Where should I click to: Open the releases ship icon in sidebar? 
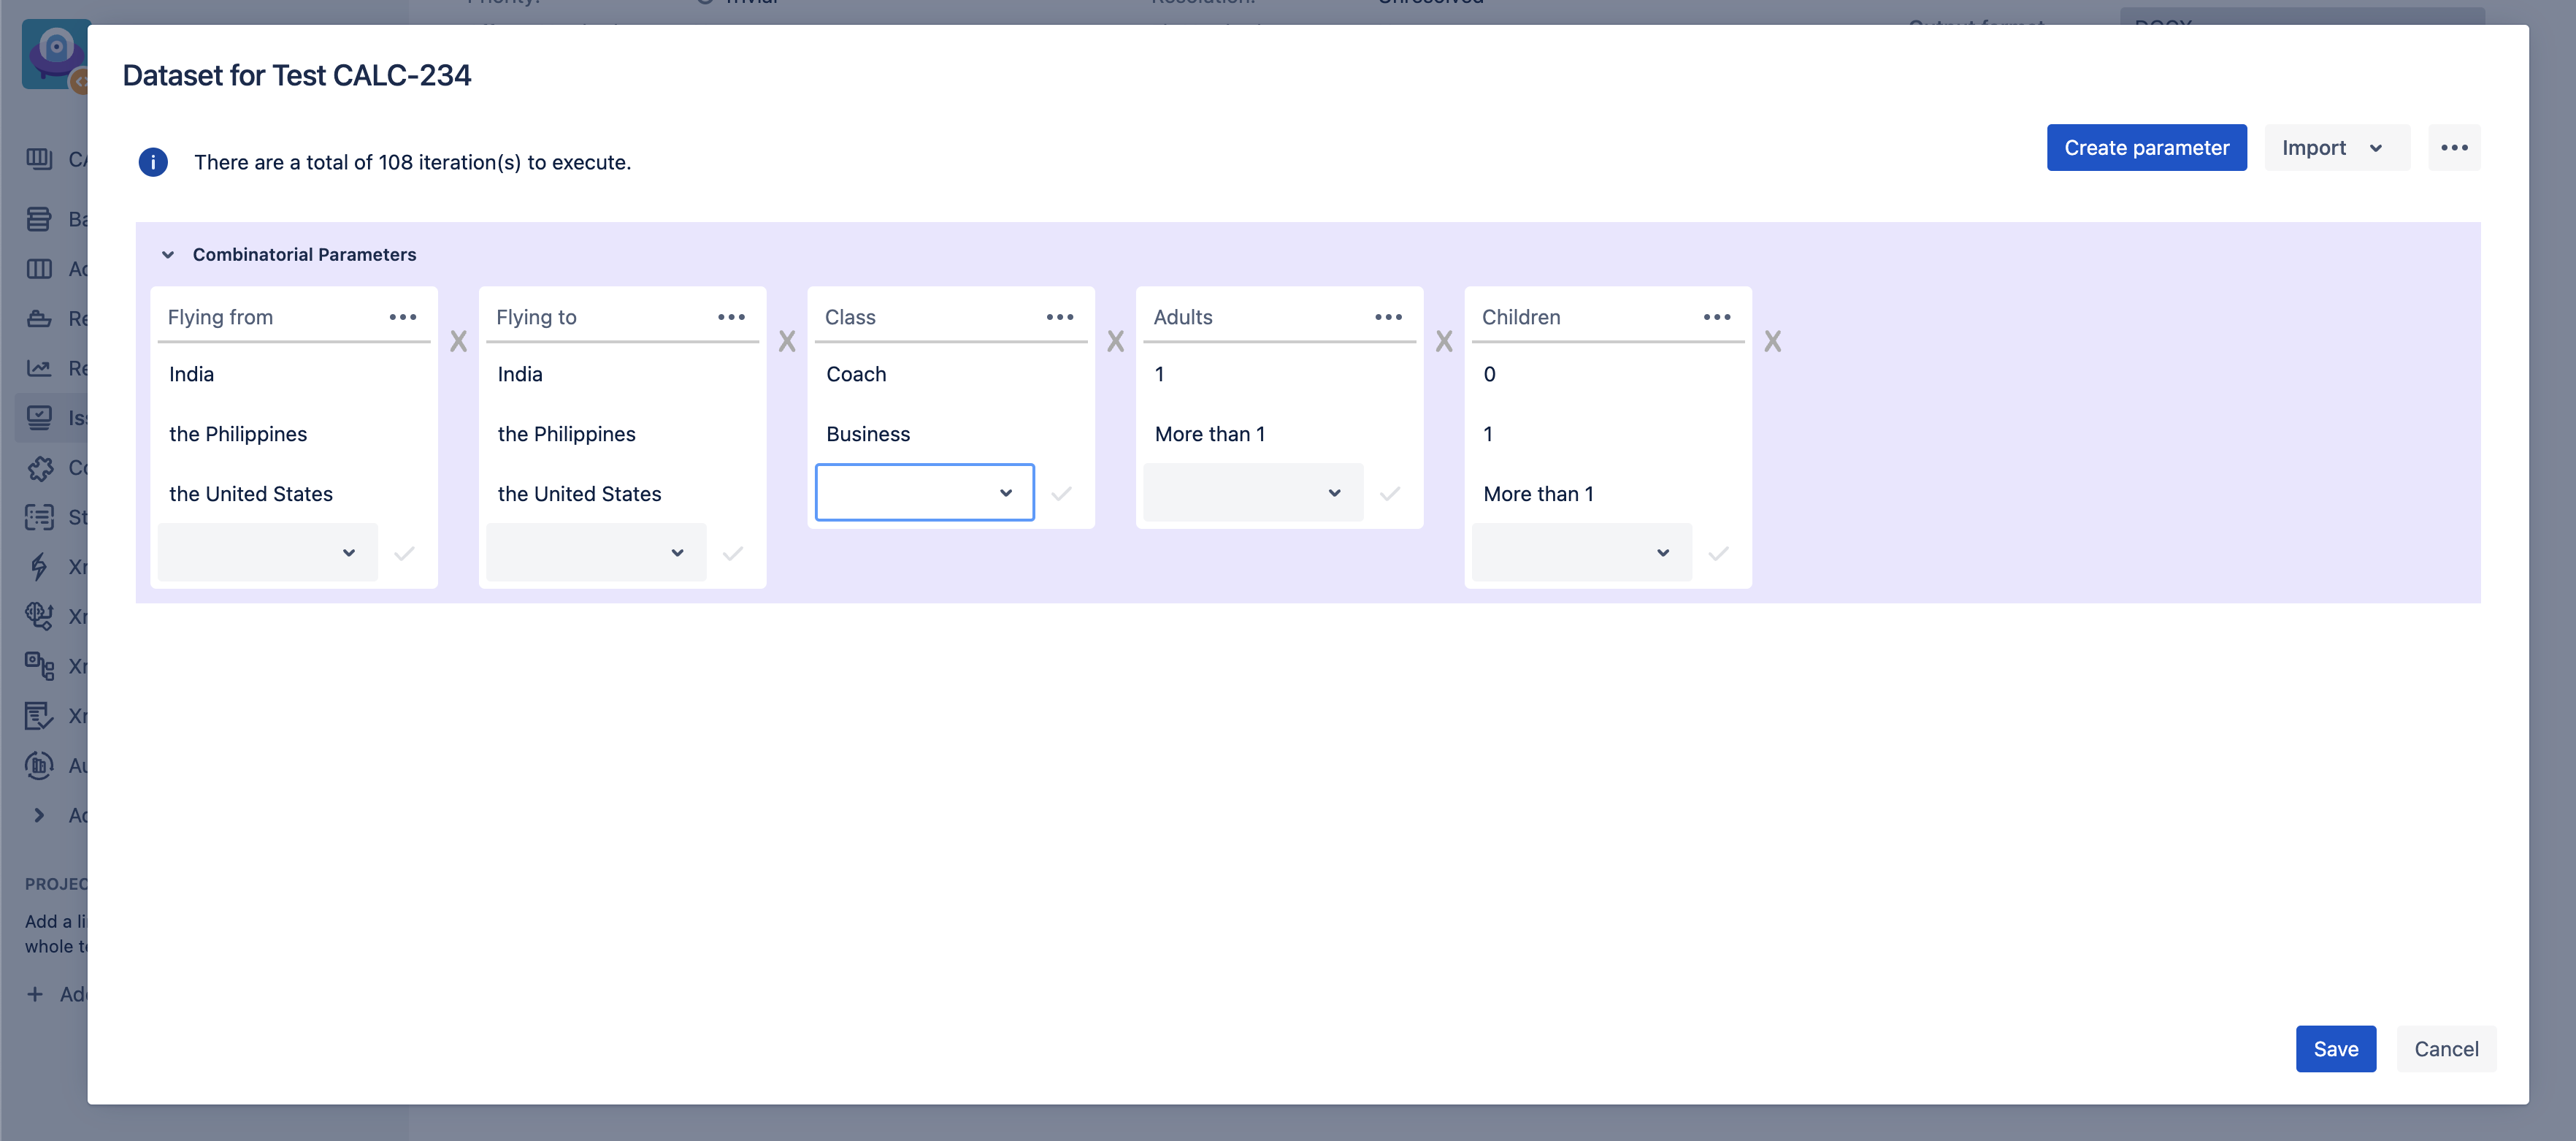[39, 319]
